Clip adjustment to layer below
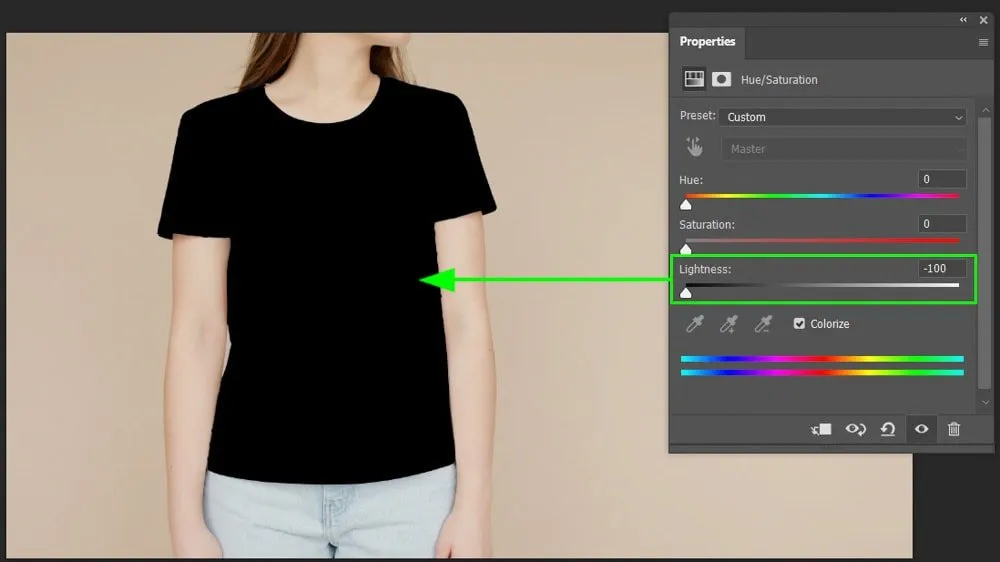1000x562 pixels. tap(821, 429)
